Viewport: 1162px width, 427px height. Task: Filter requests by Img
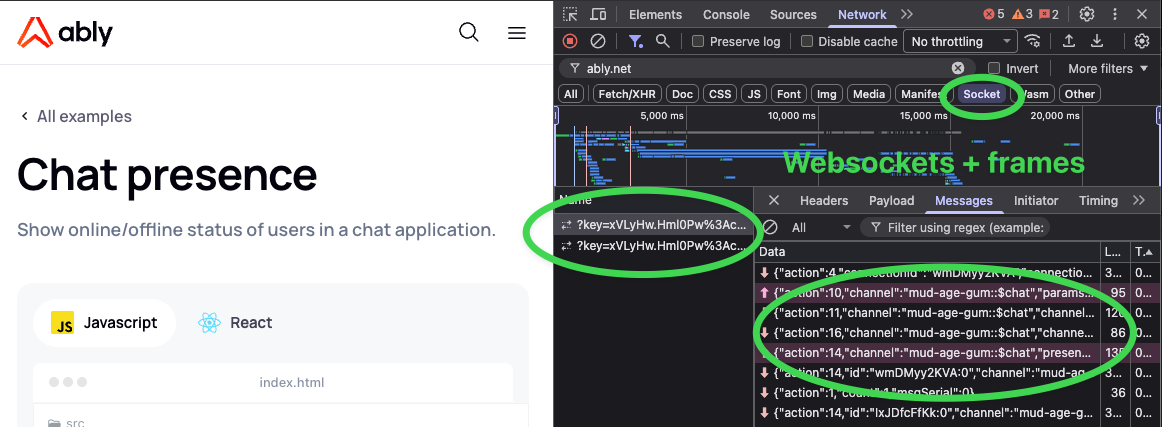tap(827, 94)
